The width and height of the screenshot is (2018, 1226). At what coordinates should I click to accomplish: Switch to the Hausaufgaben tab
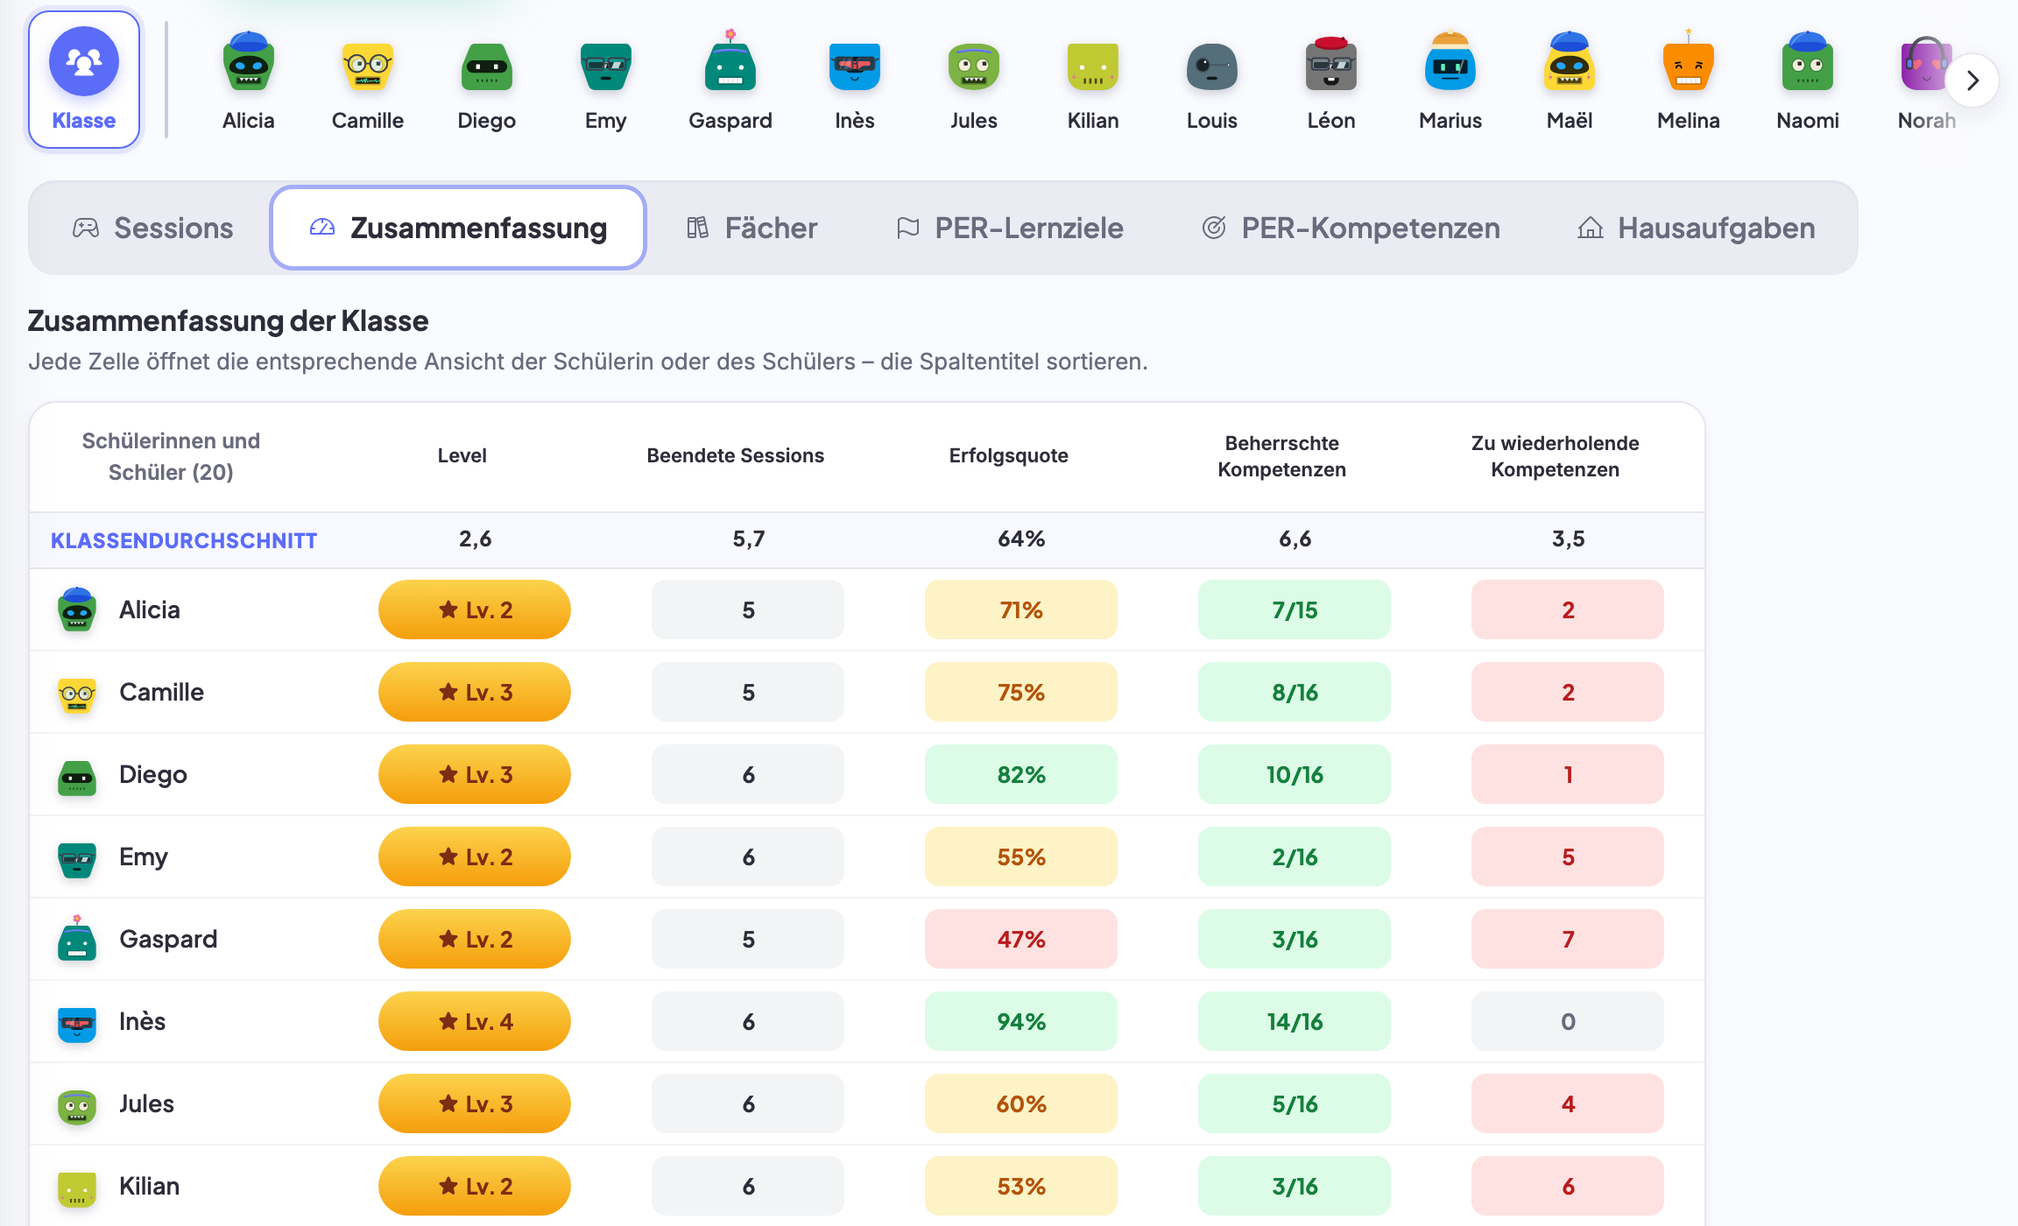(1696, 228)
